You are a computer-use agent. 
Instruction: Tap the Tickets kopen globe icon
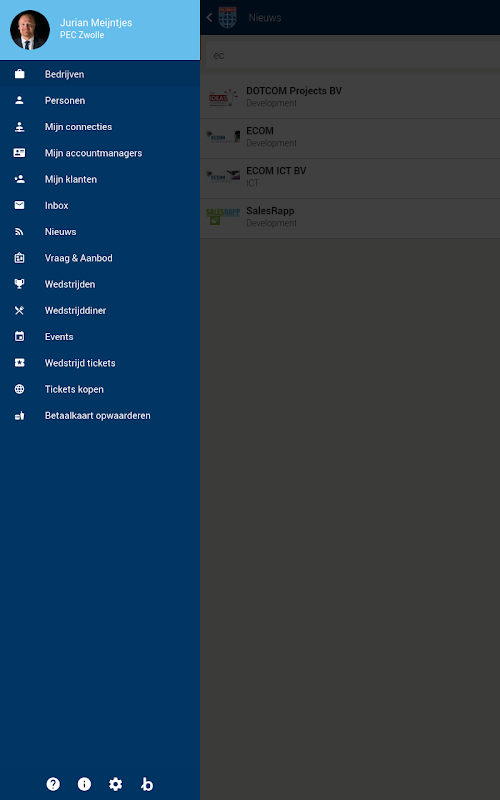tap(19, 389)
